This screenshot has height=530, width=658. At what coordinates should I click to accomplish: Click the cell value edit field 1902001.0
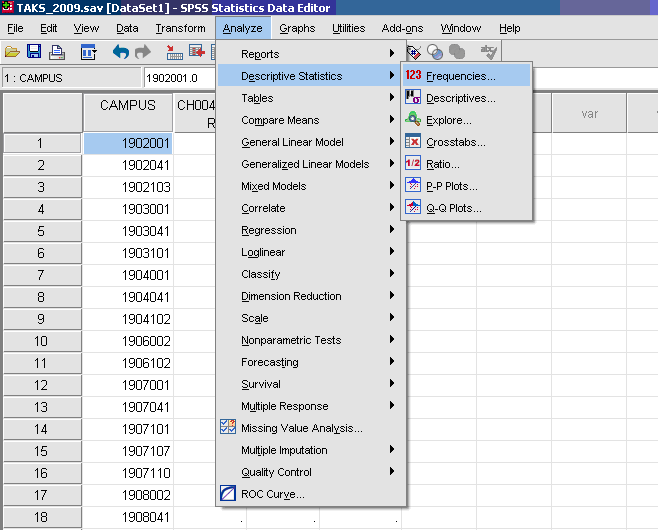(x=180, y=78)
